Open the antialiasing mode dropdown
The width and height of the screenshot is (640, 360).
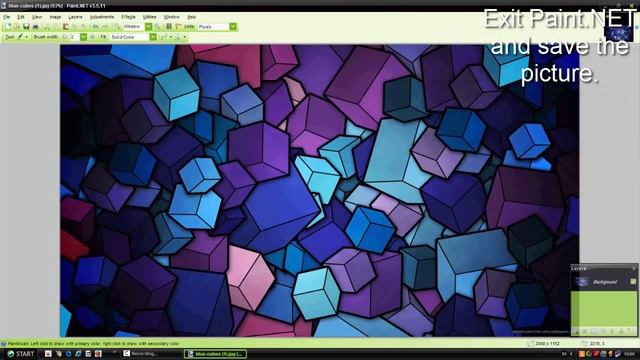coord(167,37)
